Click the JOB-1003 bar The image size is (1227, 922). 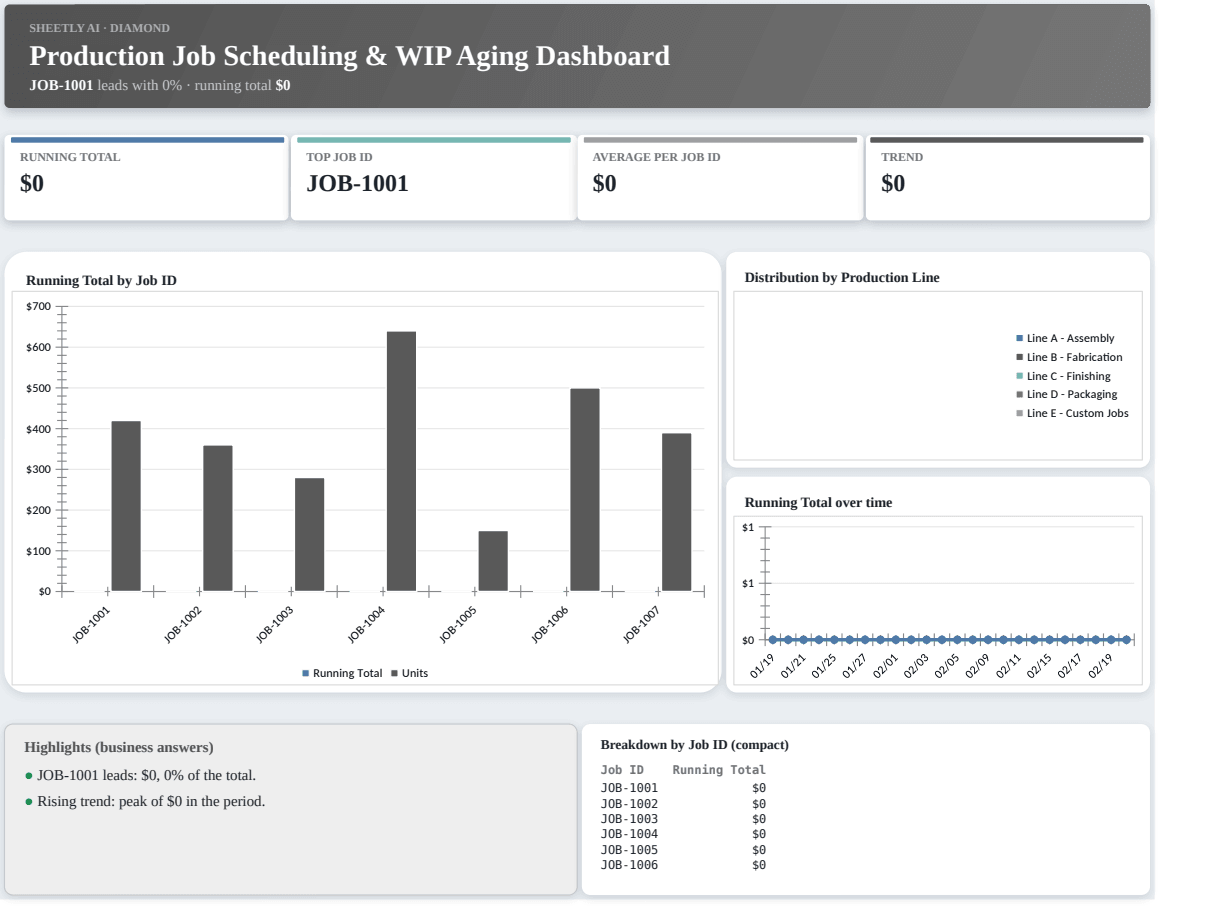click(309, 534)
